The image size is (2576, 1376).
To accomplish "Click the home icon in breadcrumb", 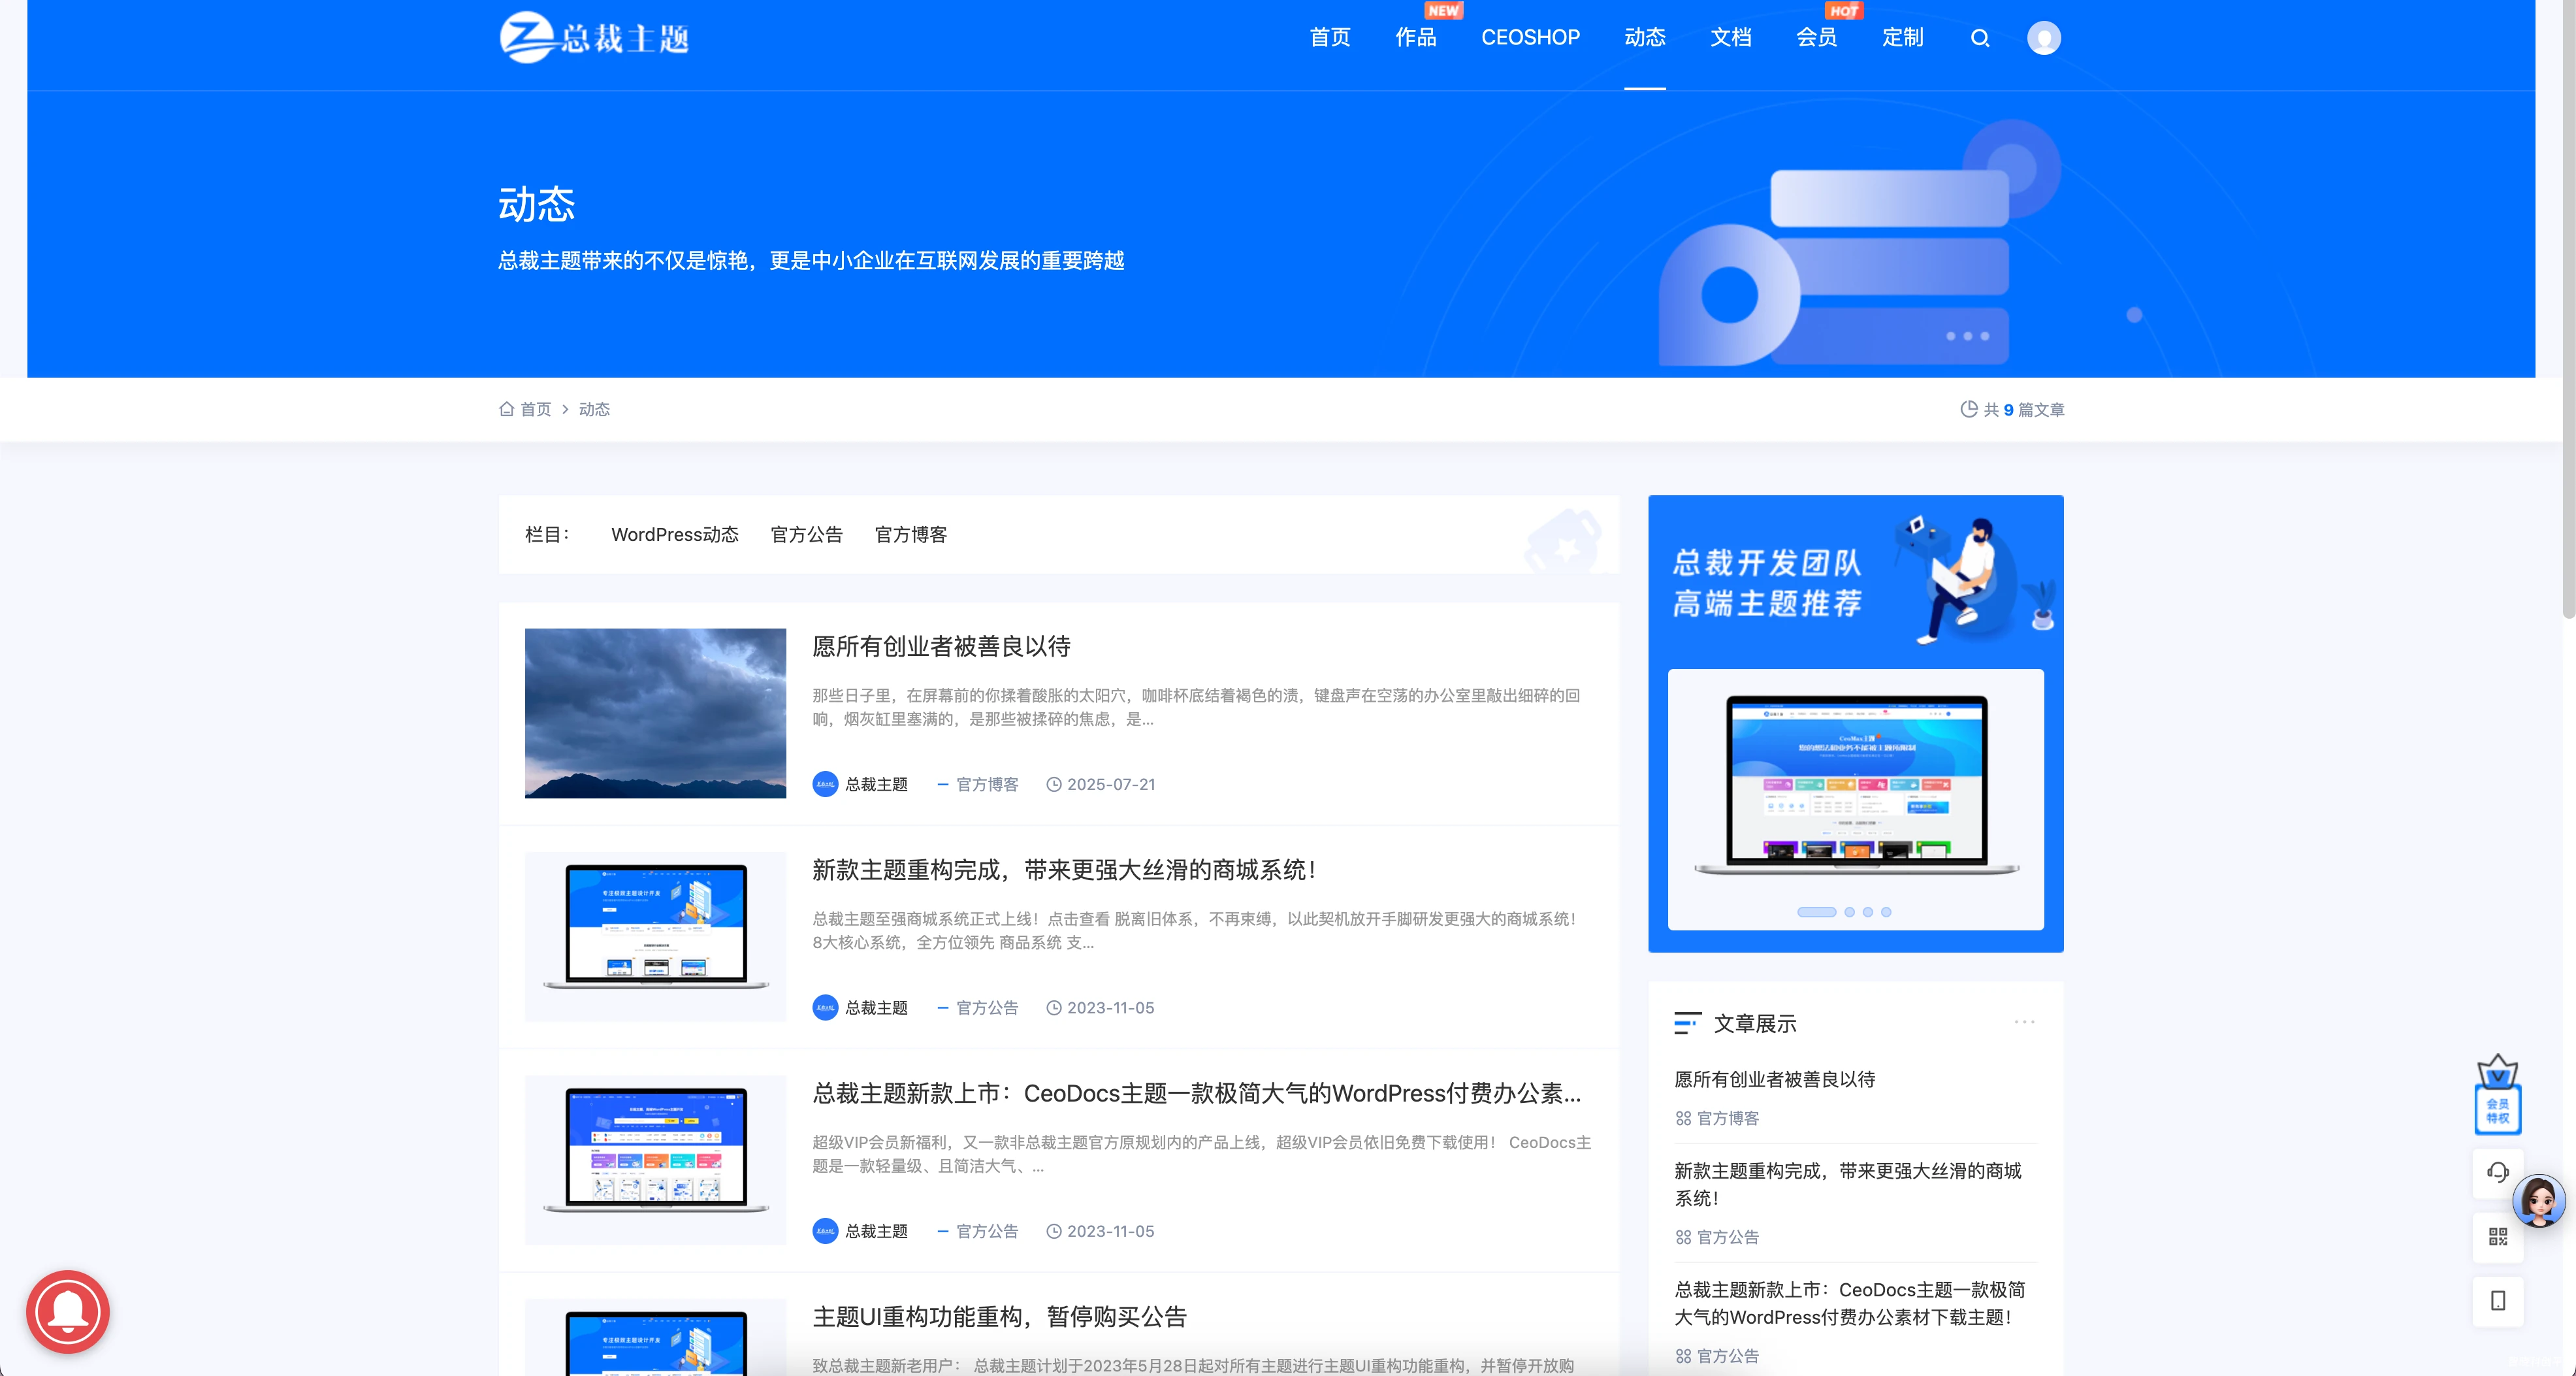I will (507, 409).
